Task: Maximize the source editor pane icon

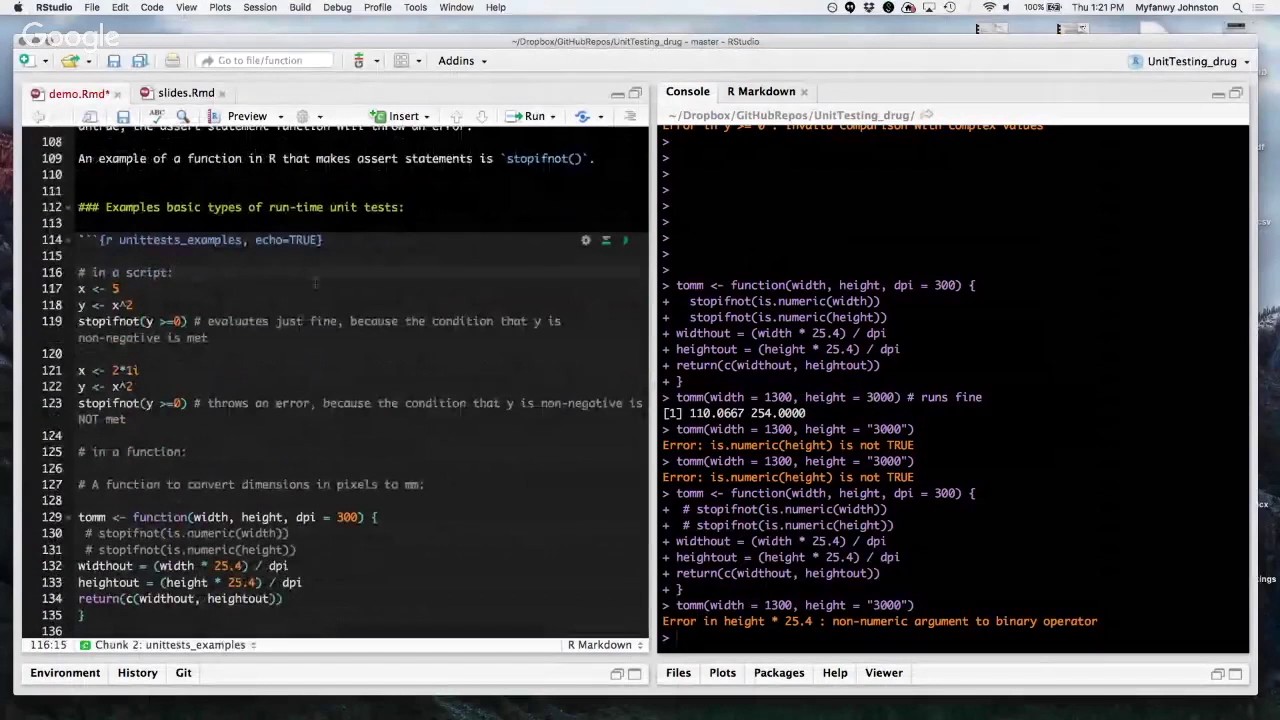Action: [635, 93]
